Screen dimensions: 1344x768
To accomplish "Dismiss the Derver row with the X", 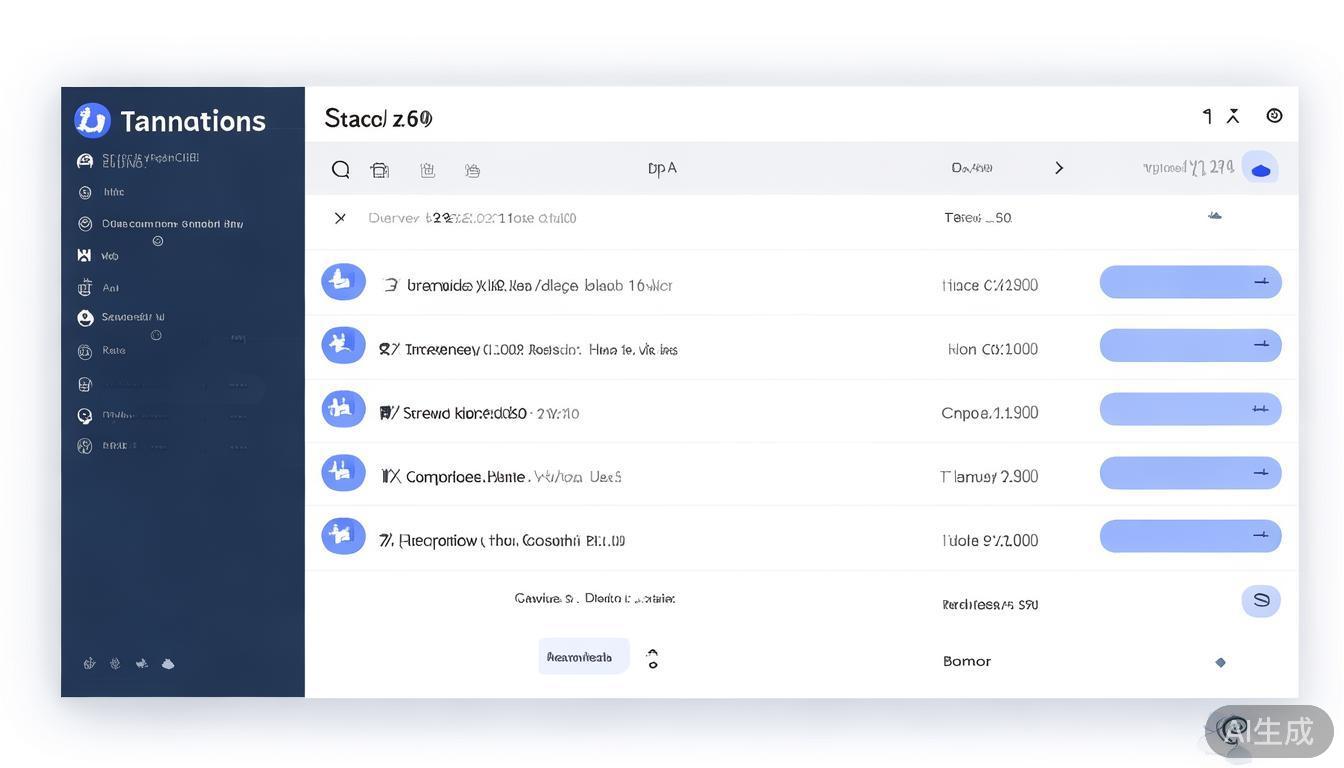I will point(340,218).
